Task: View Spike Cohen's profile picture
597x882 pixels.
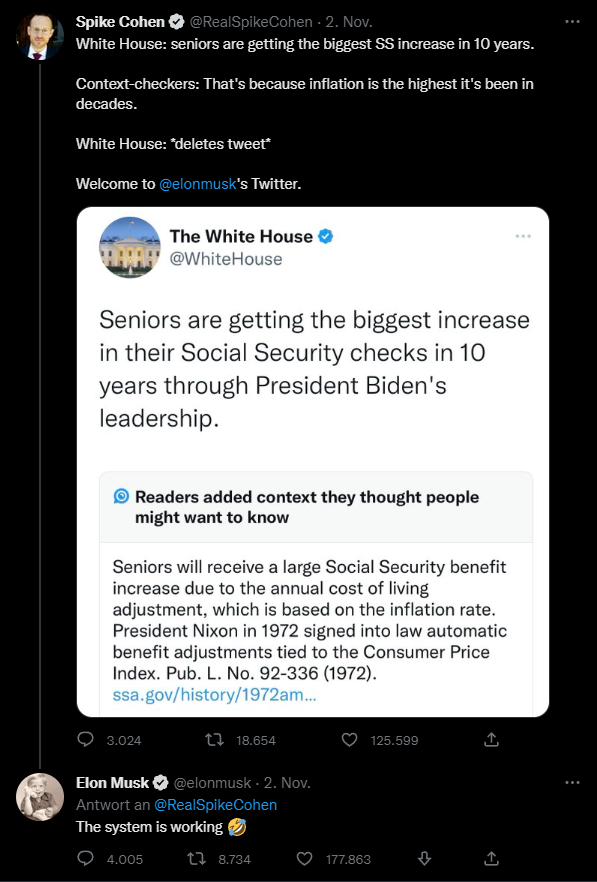Action: pyautogui.click(x=40, y=37)
